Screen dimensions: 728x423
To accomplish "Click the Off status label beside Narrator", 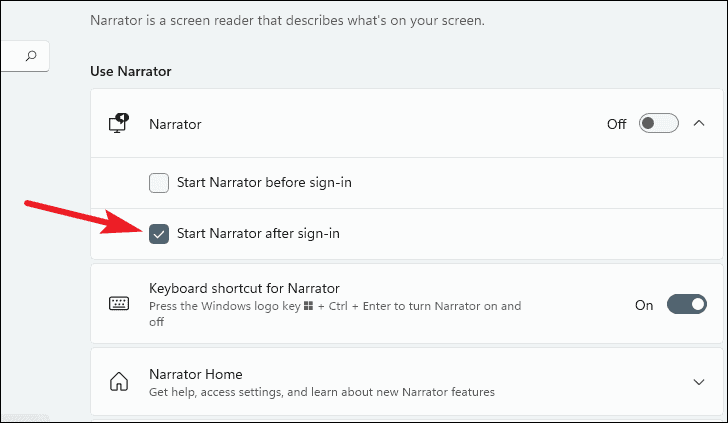I will (x=617, y=124).
